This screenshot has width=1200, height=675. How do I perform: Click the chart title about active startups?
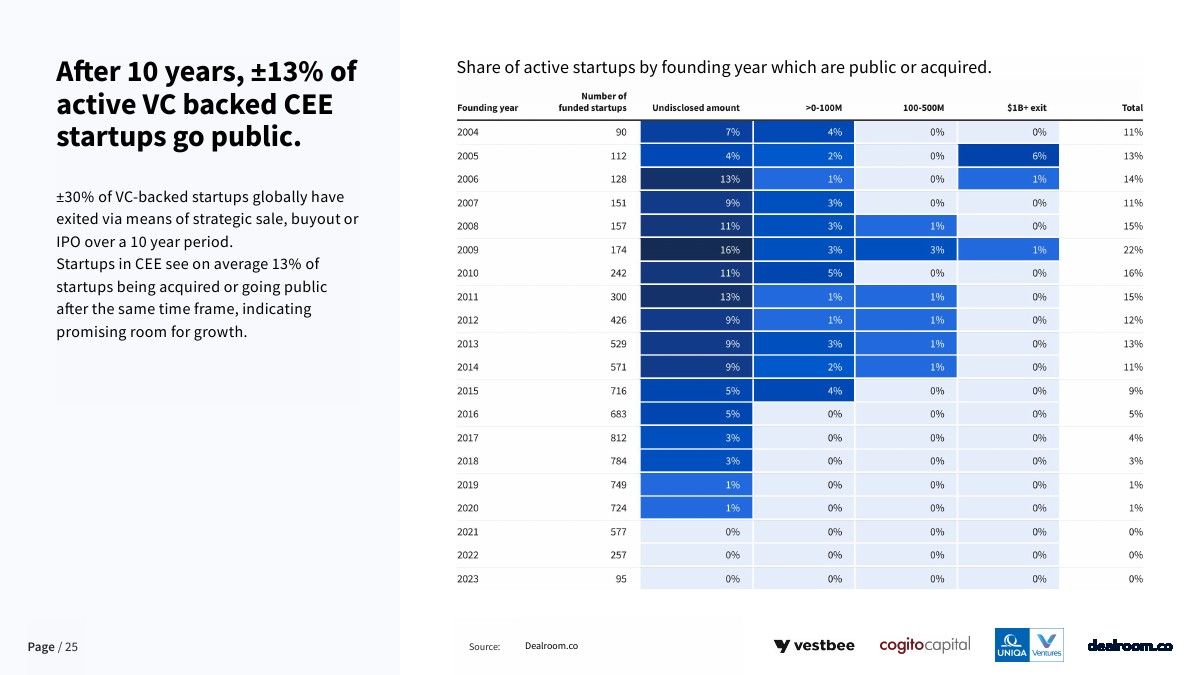723,68
